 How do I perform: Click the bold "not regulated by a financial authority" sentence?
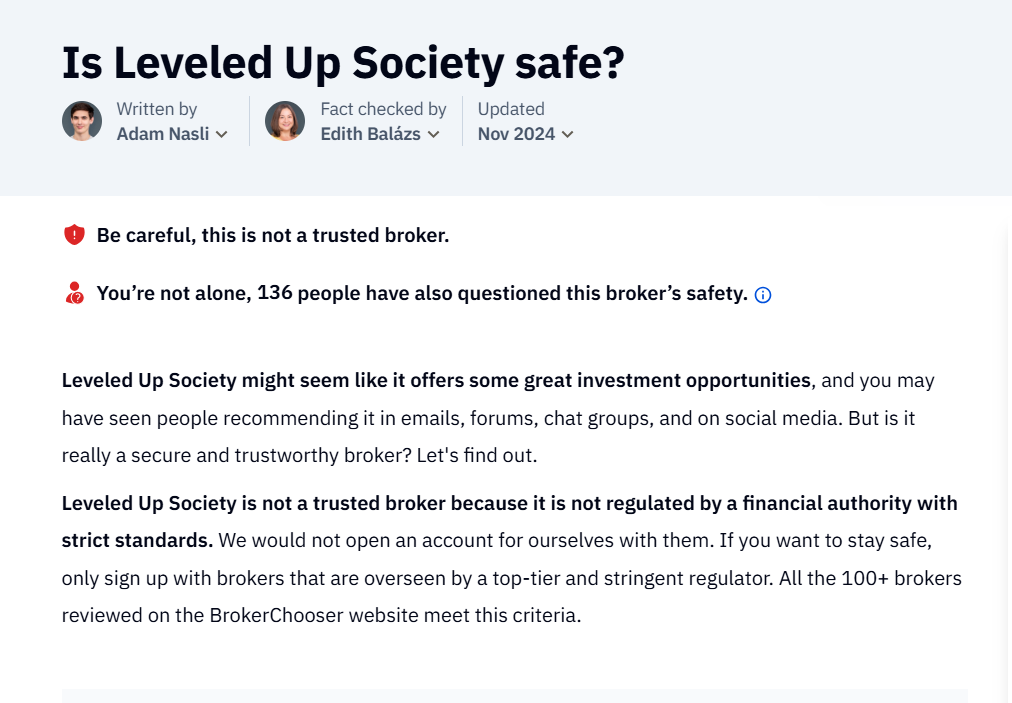tap(509, 521)
